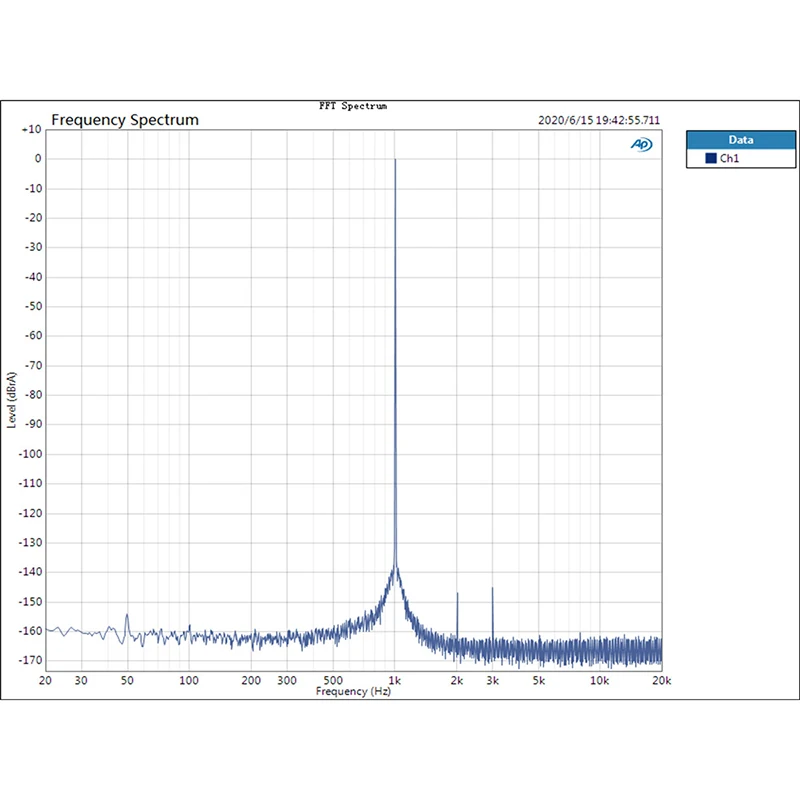Click the 100 frequency axis tick label
The width and height of the screenshot is (800, 800).
[x=189, y=680]
